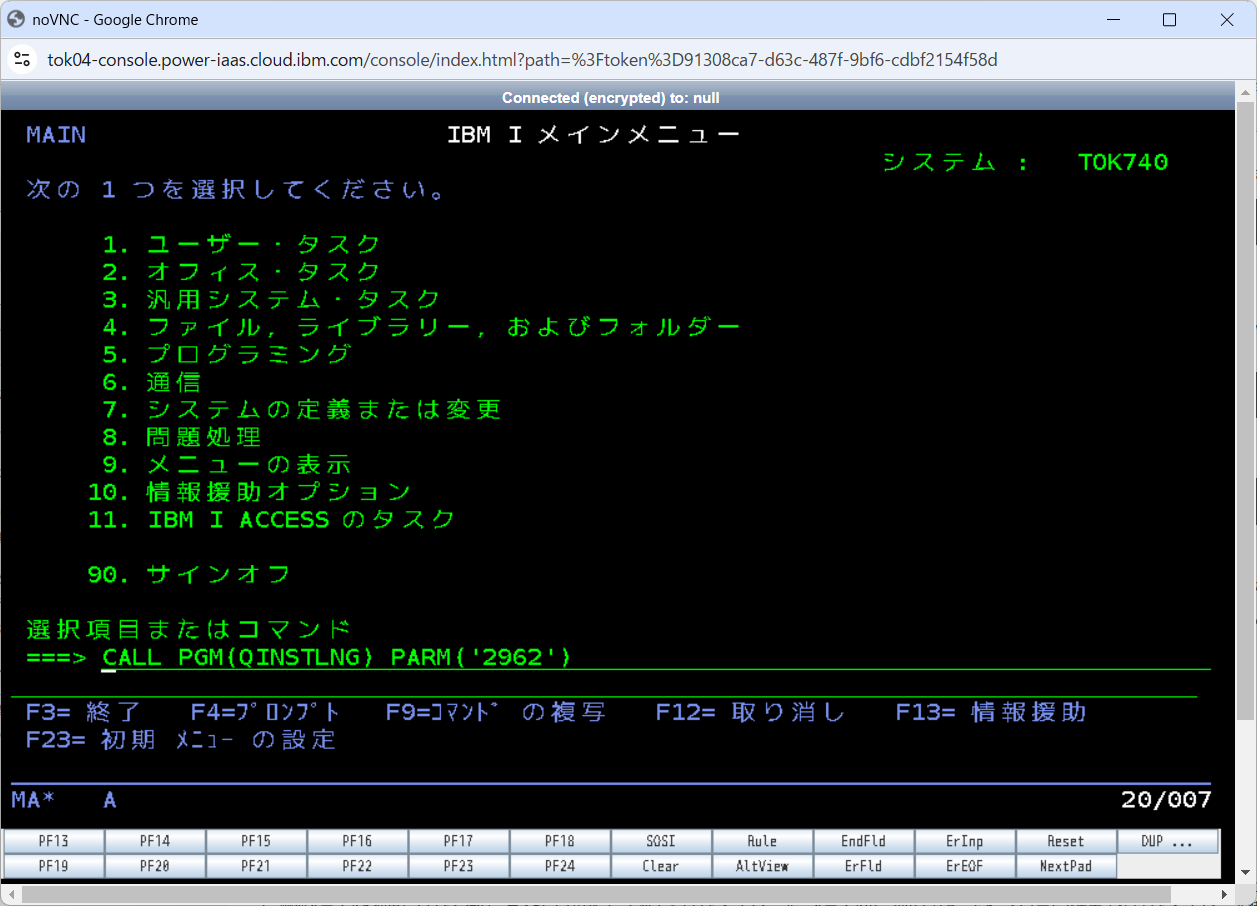Image resolution: width=1257 pixels, height=906 pixels.
Task: Click the PF19 keypad button
Action: coord(54,866)
